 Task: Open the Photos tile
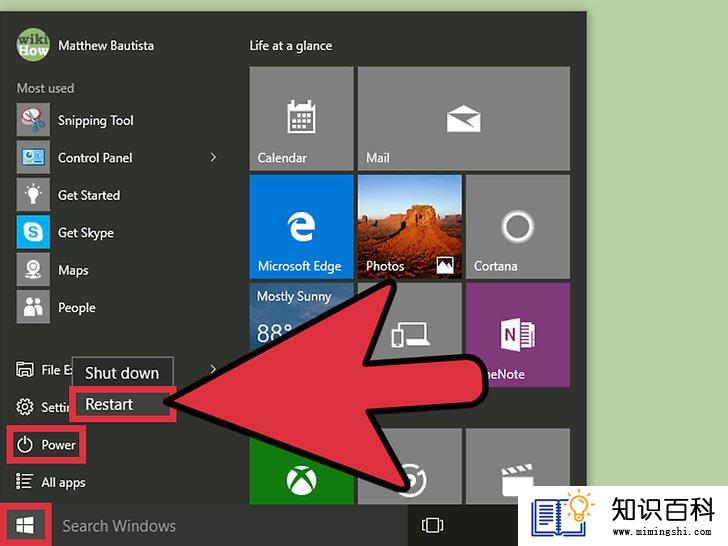point(410,227)
